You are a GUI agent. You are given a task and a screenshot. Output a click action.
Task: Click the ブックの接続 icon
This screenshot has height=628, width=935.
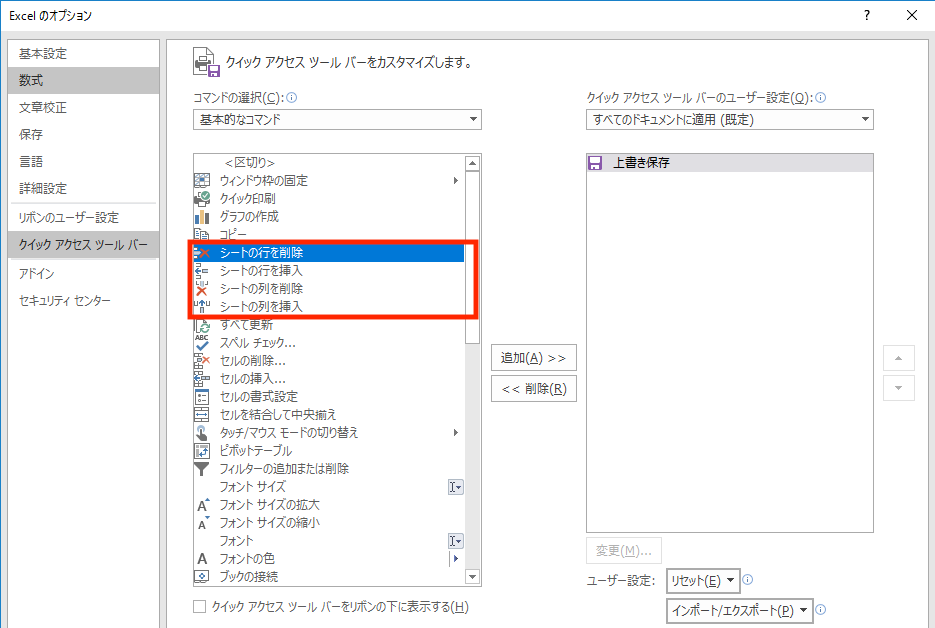[x=202, y=577]
